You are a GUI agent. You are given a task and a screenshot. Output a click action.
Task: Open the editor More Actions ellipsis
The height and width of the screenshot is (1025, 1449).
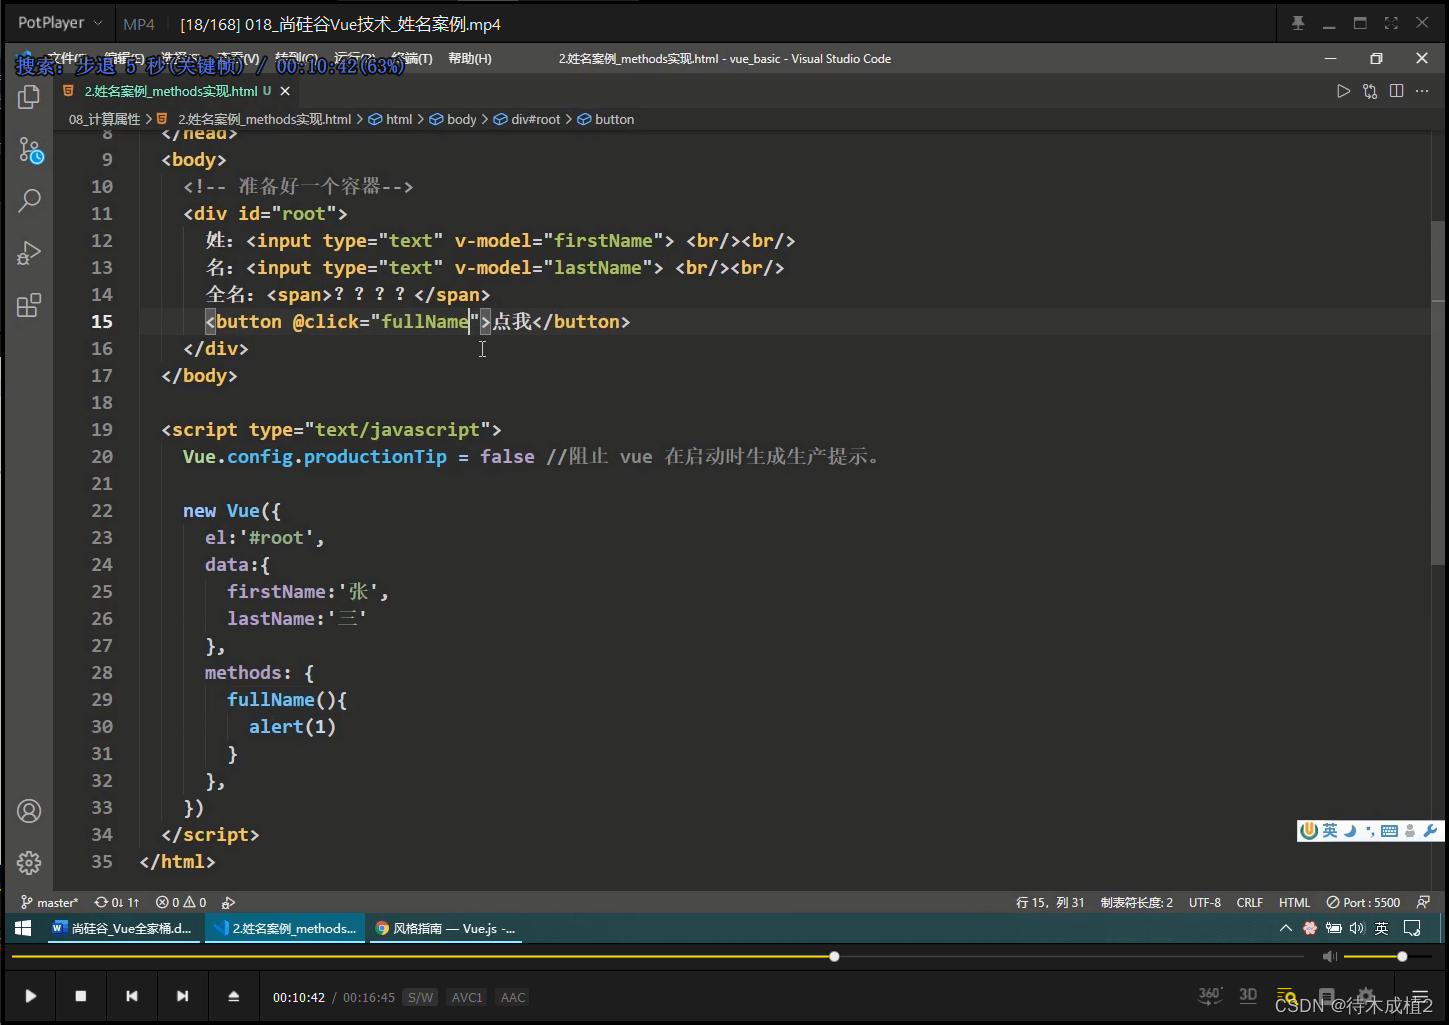(1422, 91)
